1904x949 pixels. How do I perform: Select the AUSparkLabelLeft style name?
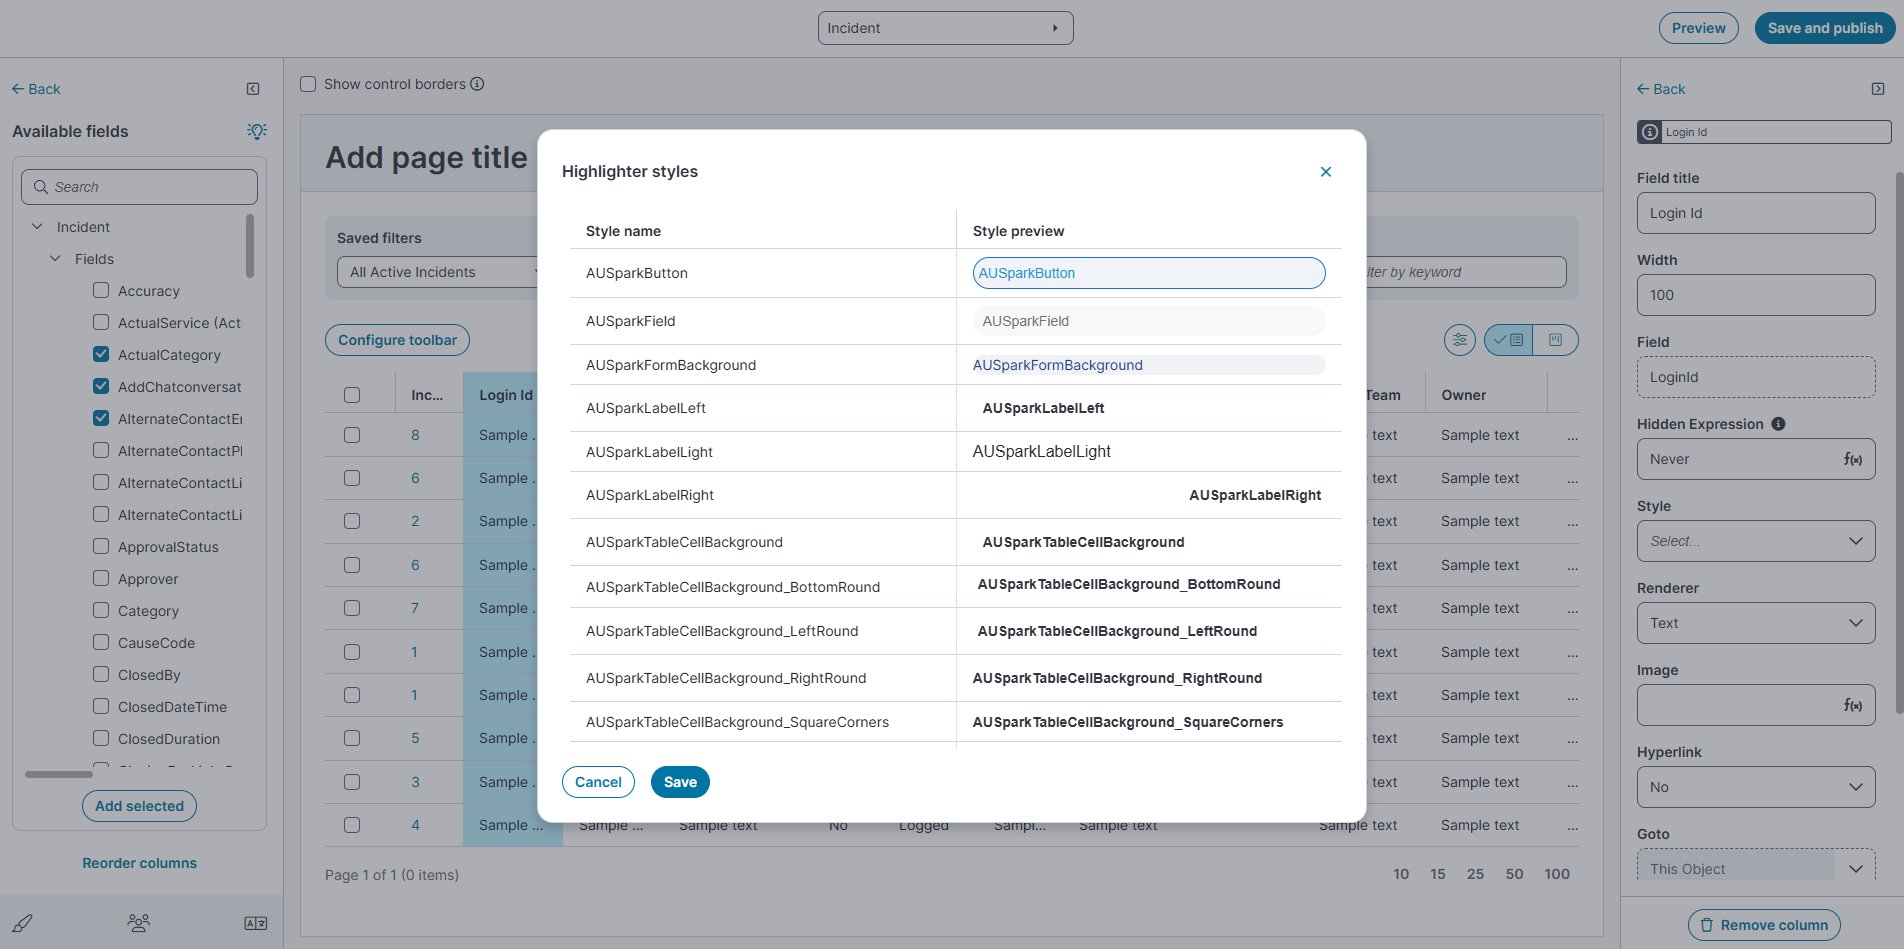coord(646,408)
